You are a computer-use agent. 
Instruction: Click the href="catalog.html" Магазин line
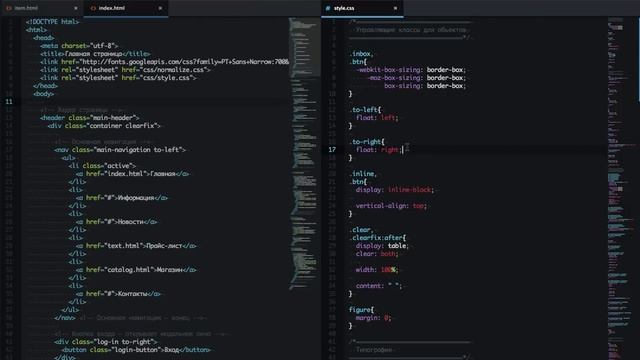pos(136,270)
